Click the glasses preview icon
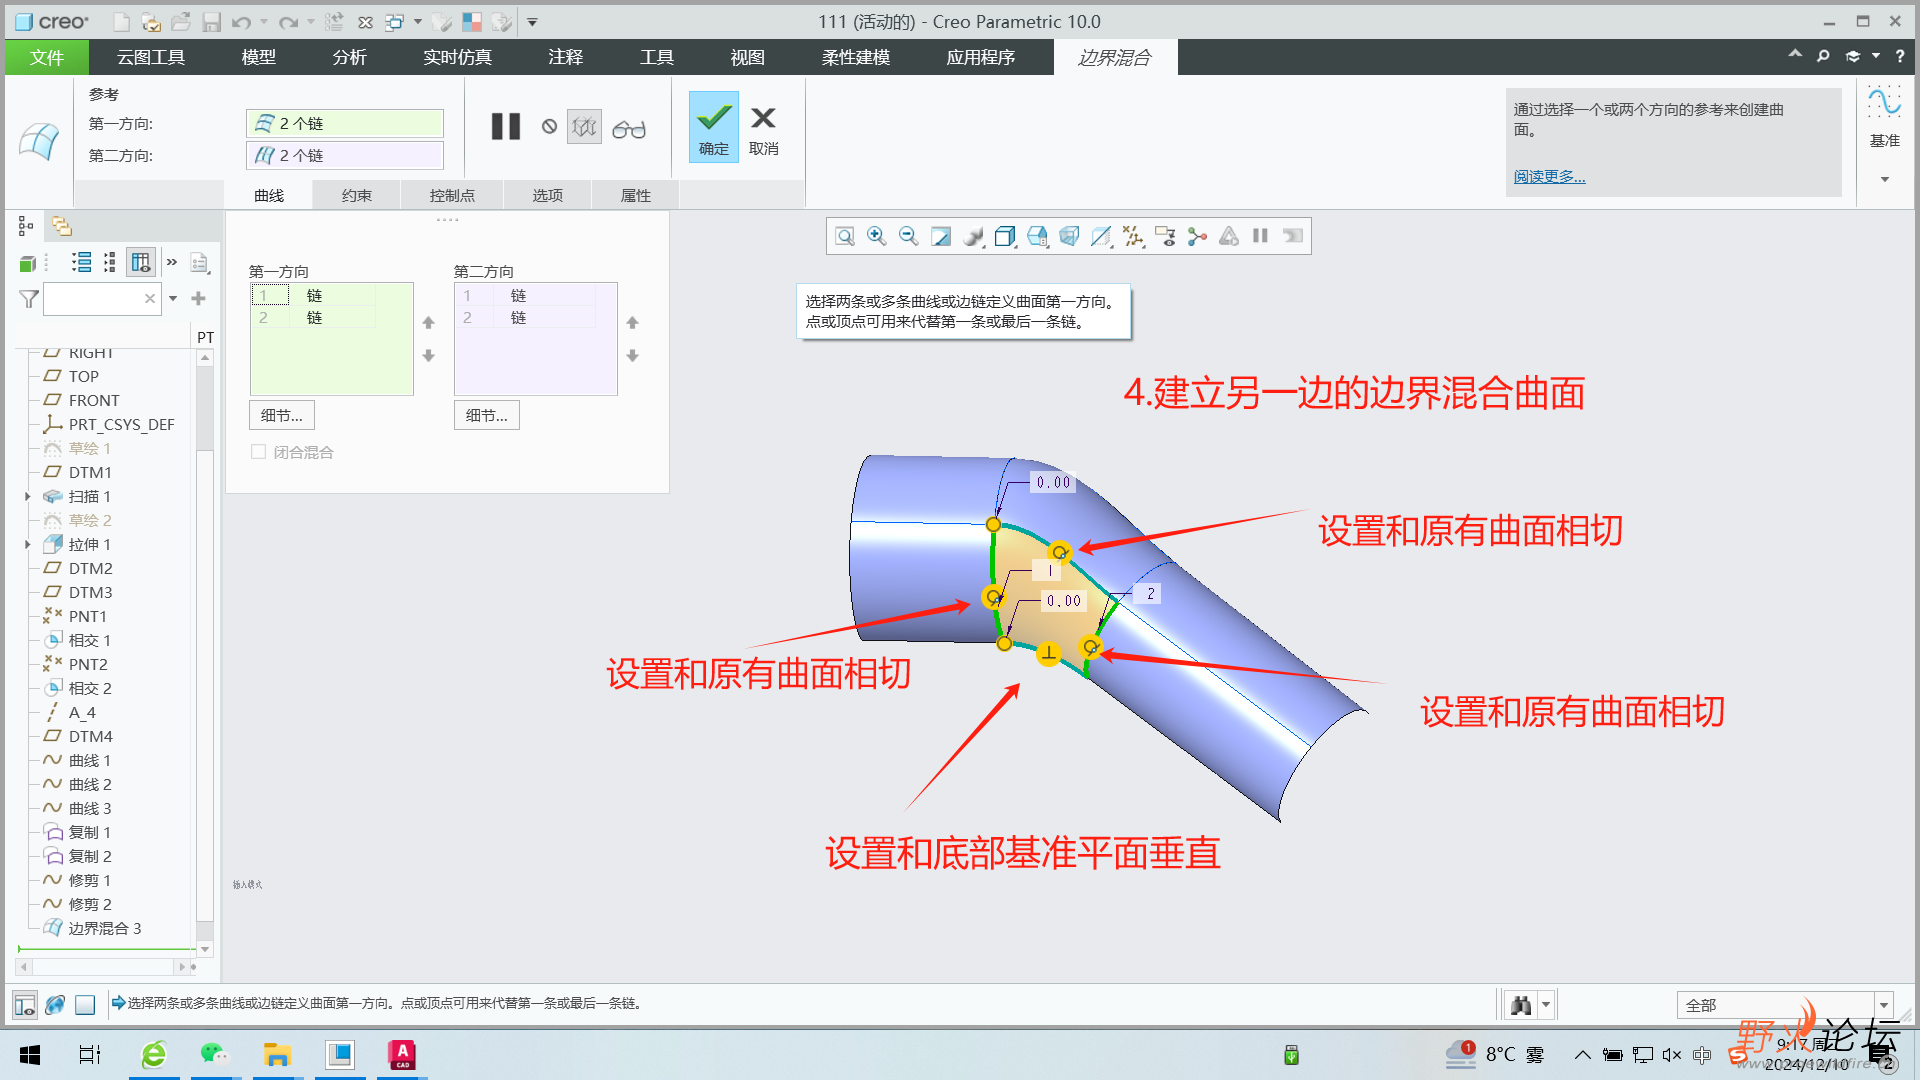Image resolution: width=1920 pixels, height=1080 pixels. (x=629, y=128)
